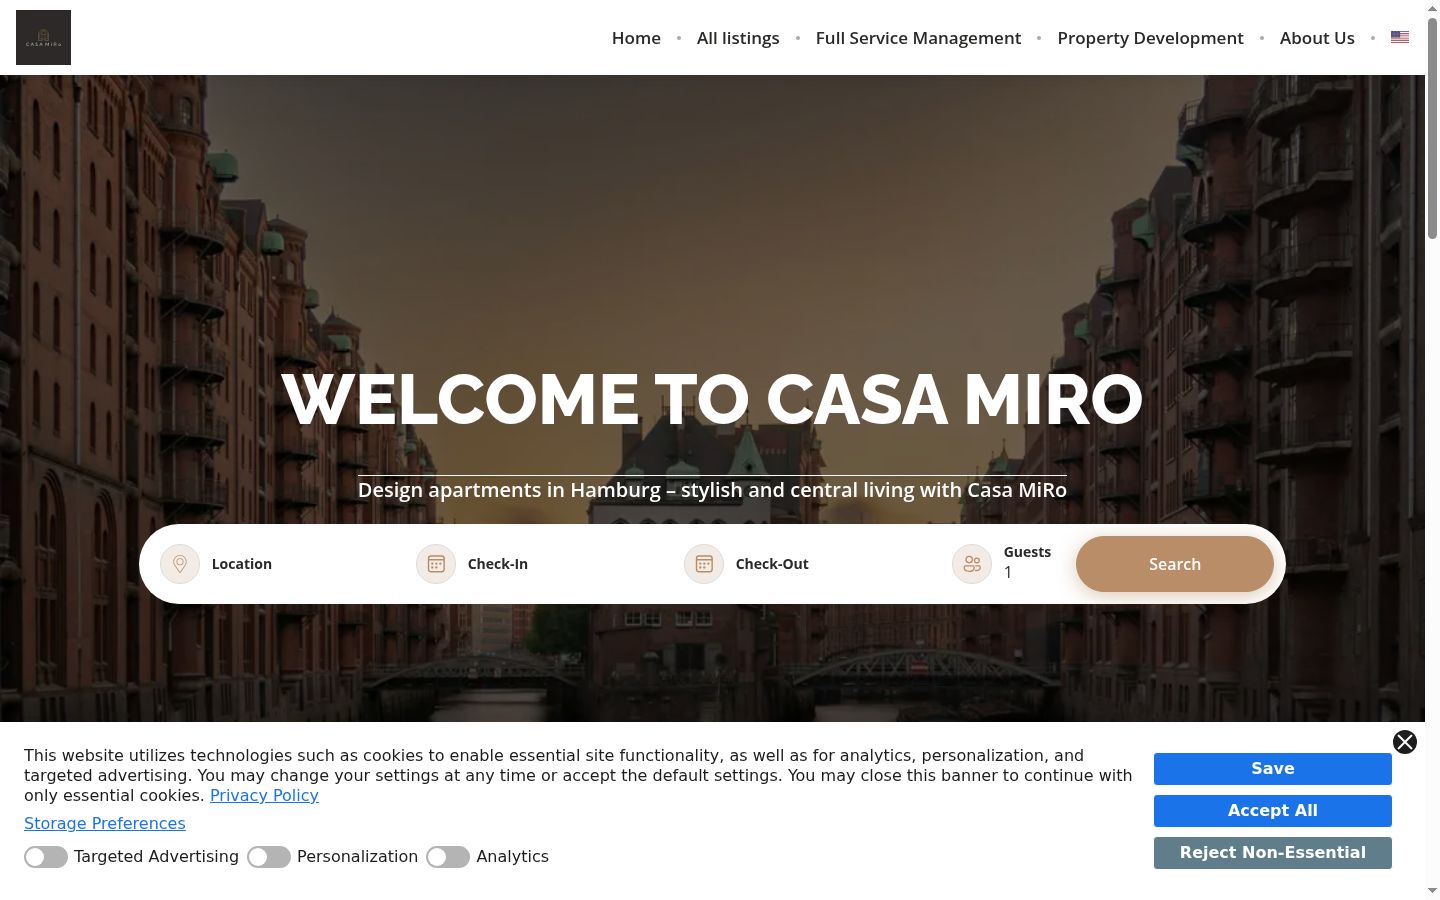The height and width of the screenshot is (900, 1440).
Task: Click the Search button
Action: (x=1175, y=564)
